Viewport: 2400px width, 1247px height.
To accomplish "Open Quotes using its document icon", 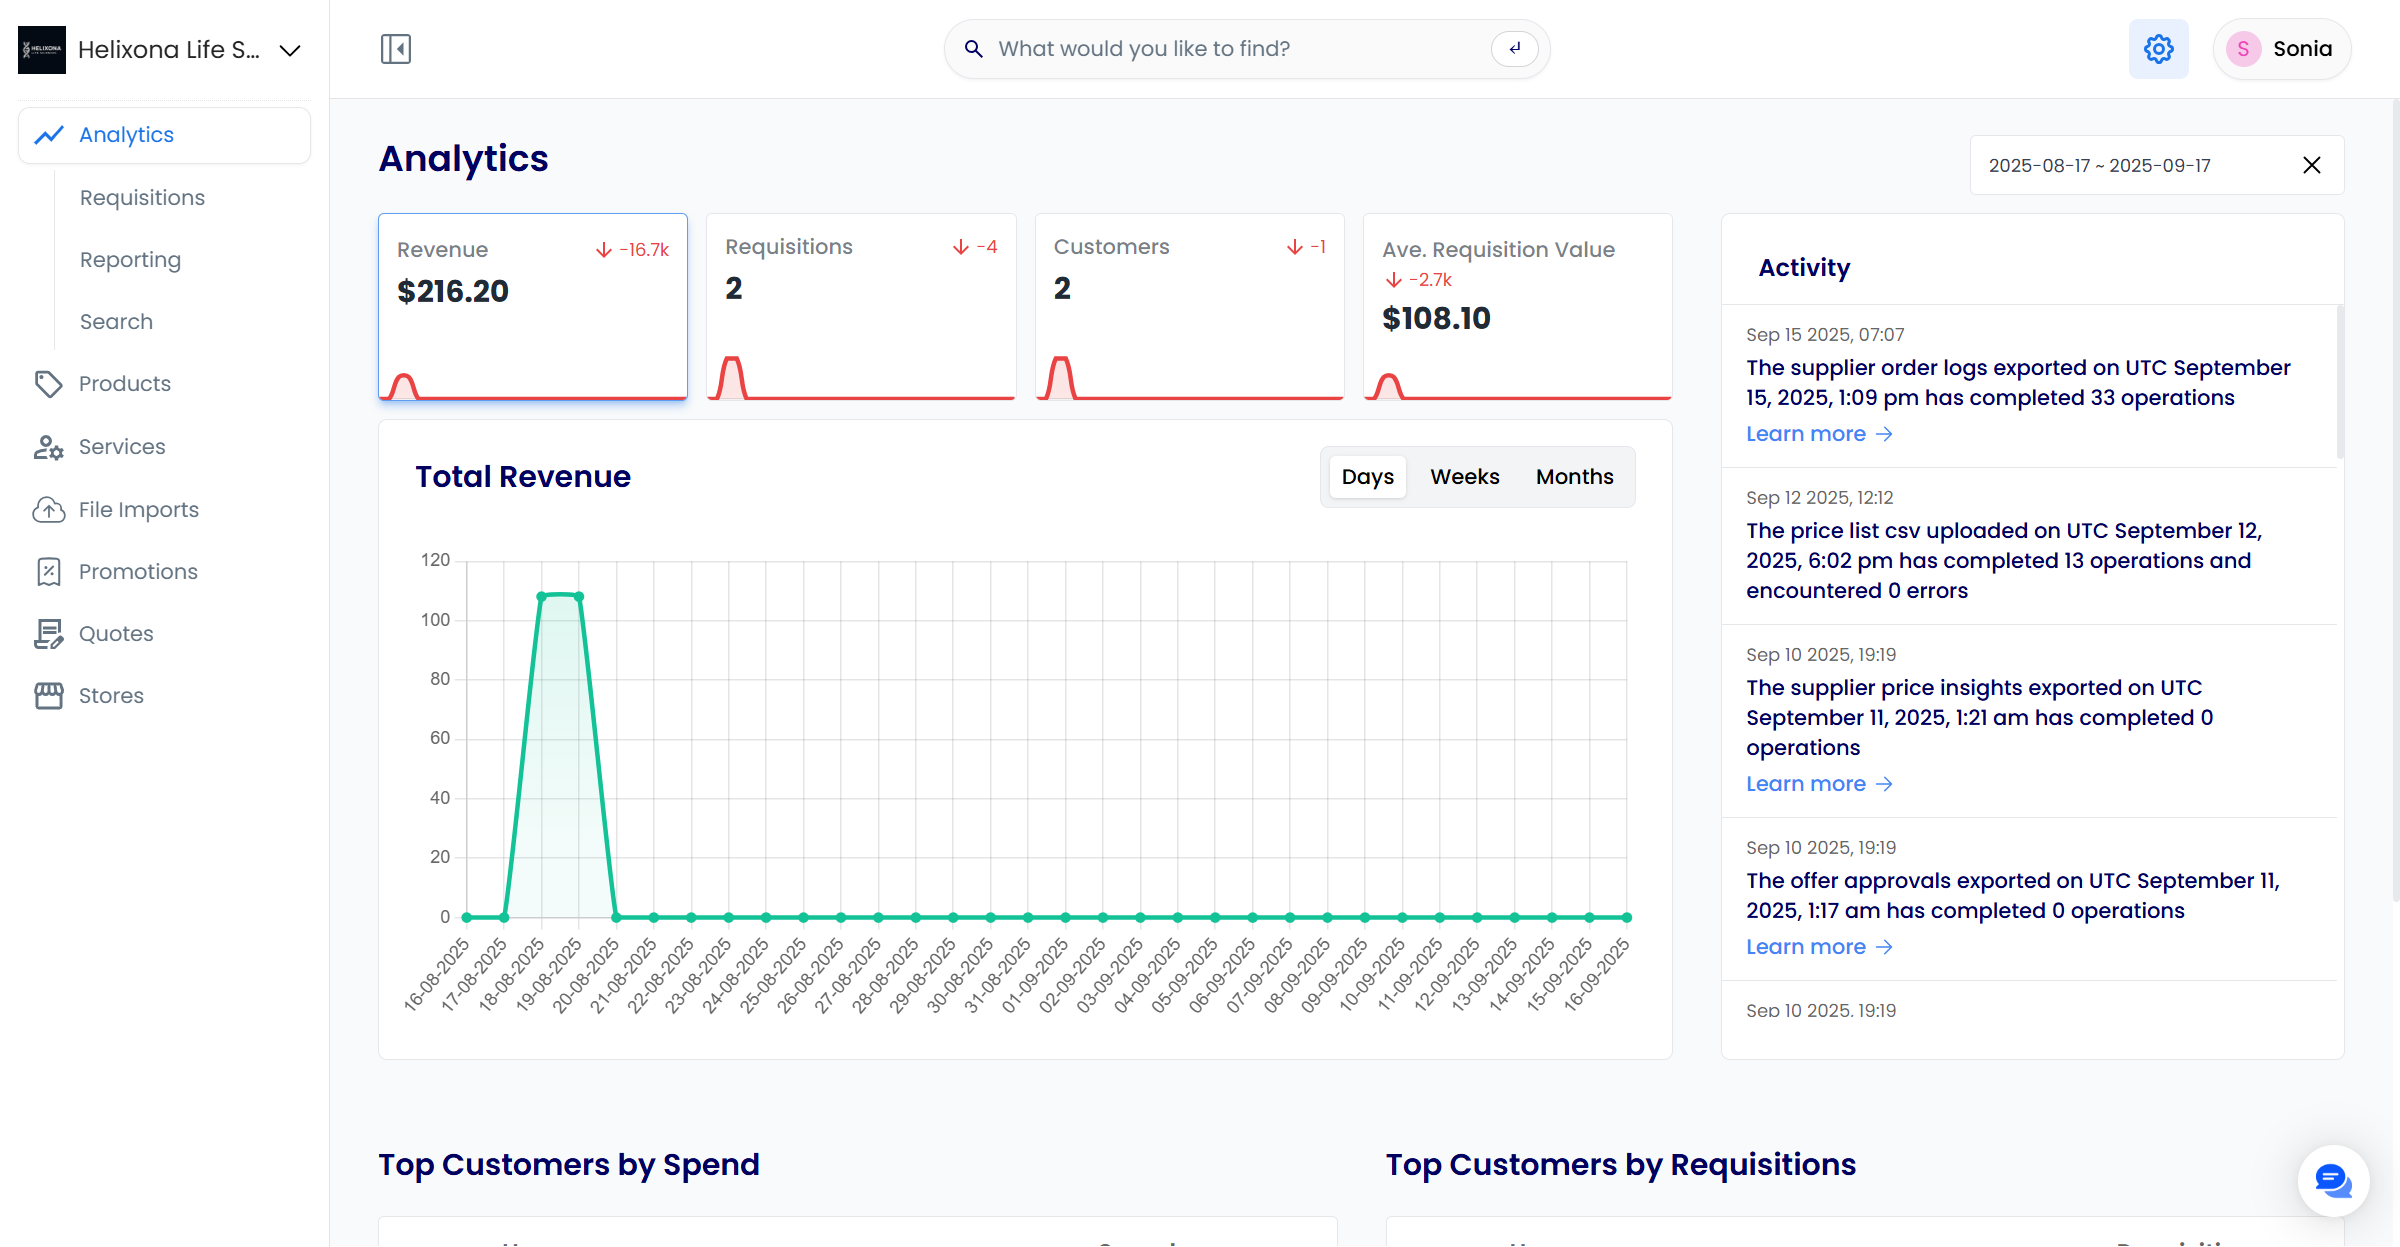I will pos(48,634).
